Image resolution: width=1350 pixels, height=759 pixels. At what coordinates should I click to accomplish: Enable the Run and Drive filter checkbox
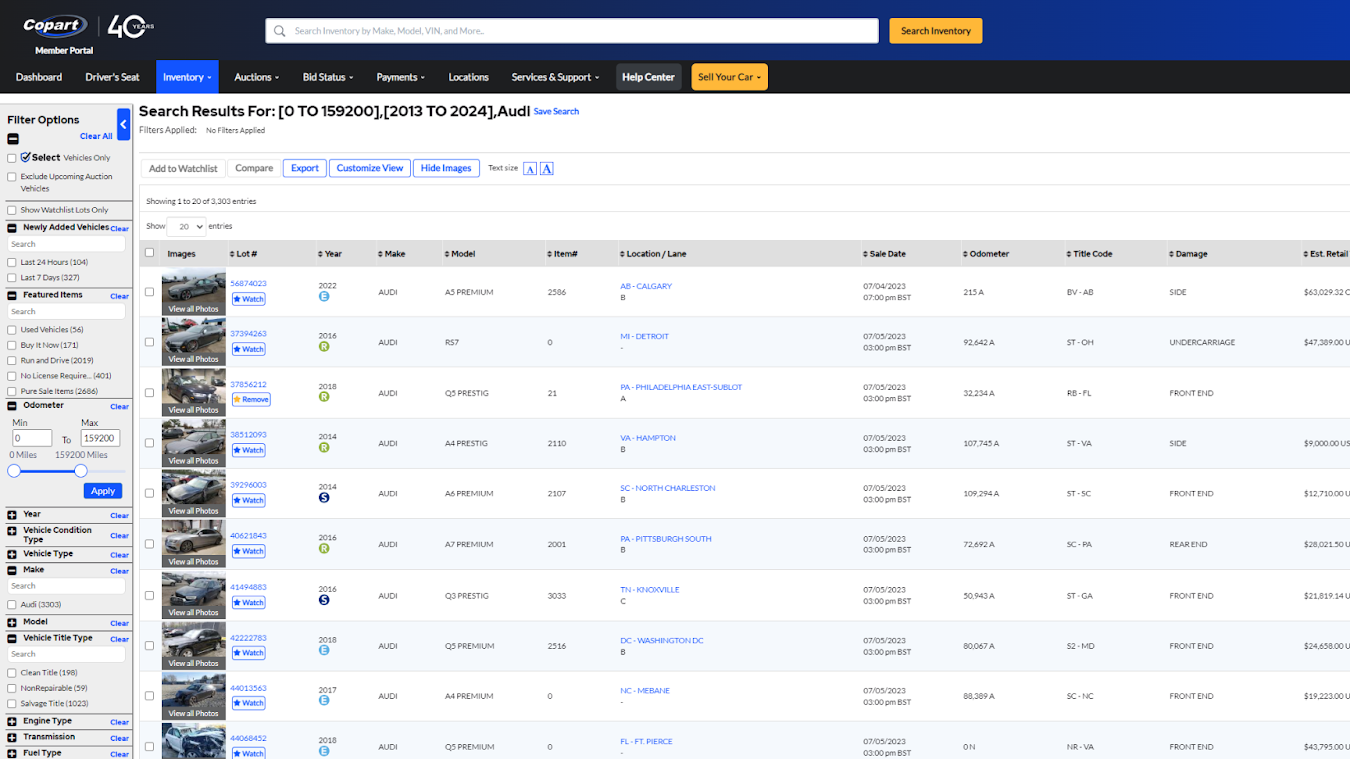(x=12, y=361)
